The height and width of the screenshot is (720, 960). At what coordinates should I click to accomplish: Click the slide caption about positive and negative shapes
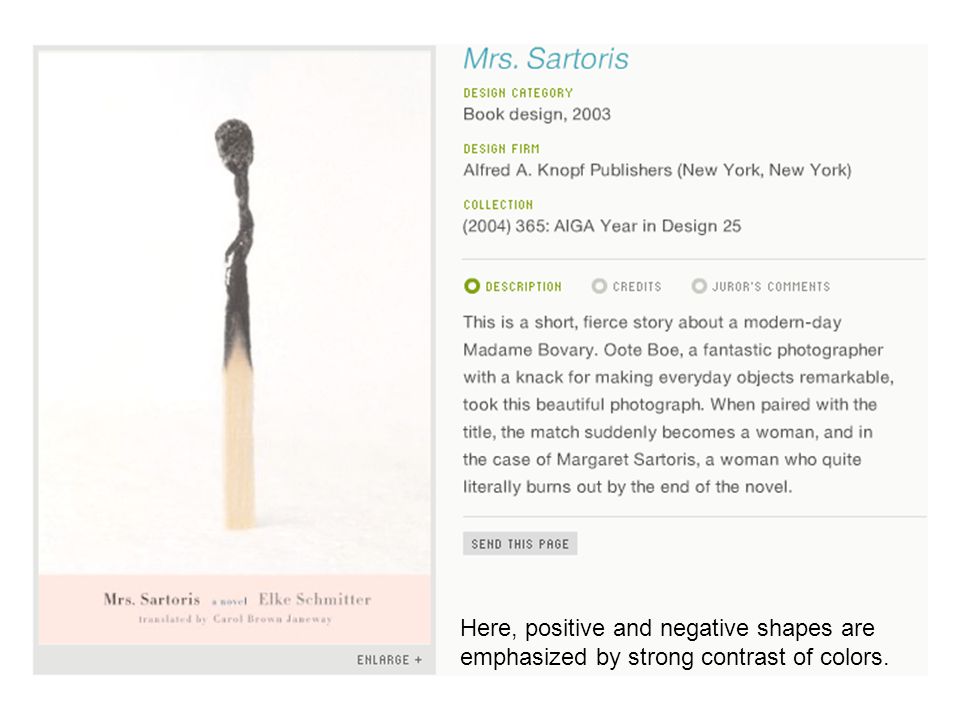(x=674, y=642)
